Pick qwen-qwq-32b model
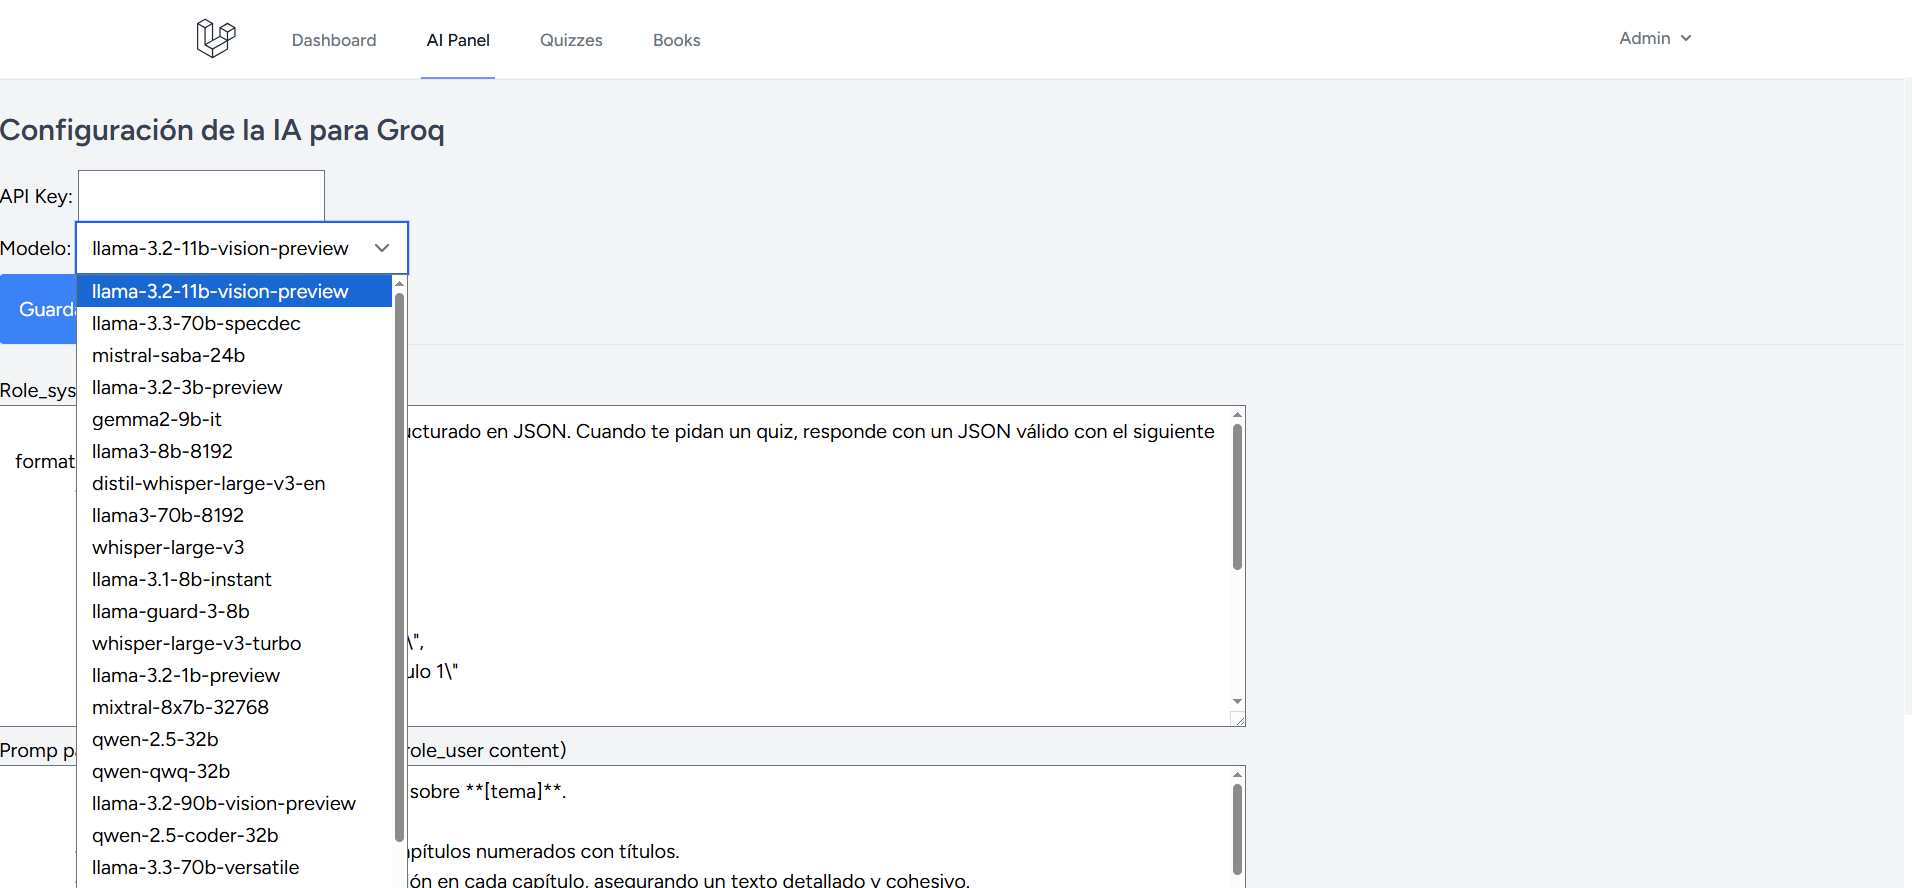Viewport: 1912px width, 888px height. [234, 771]
